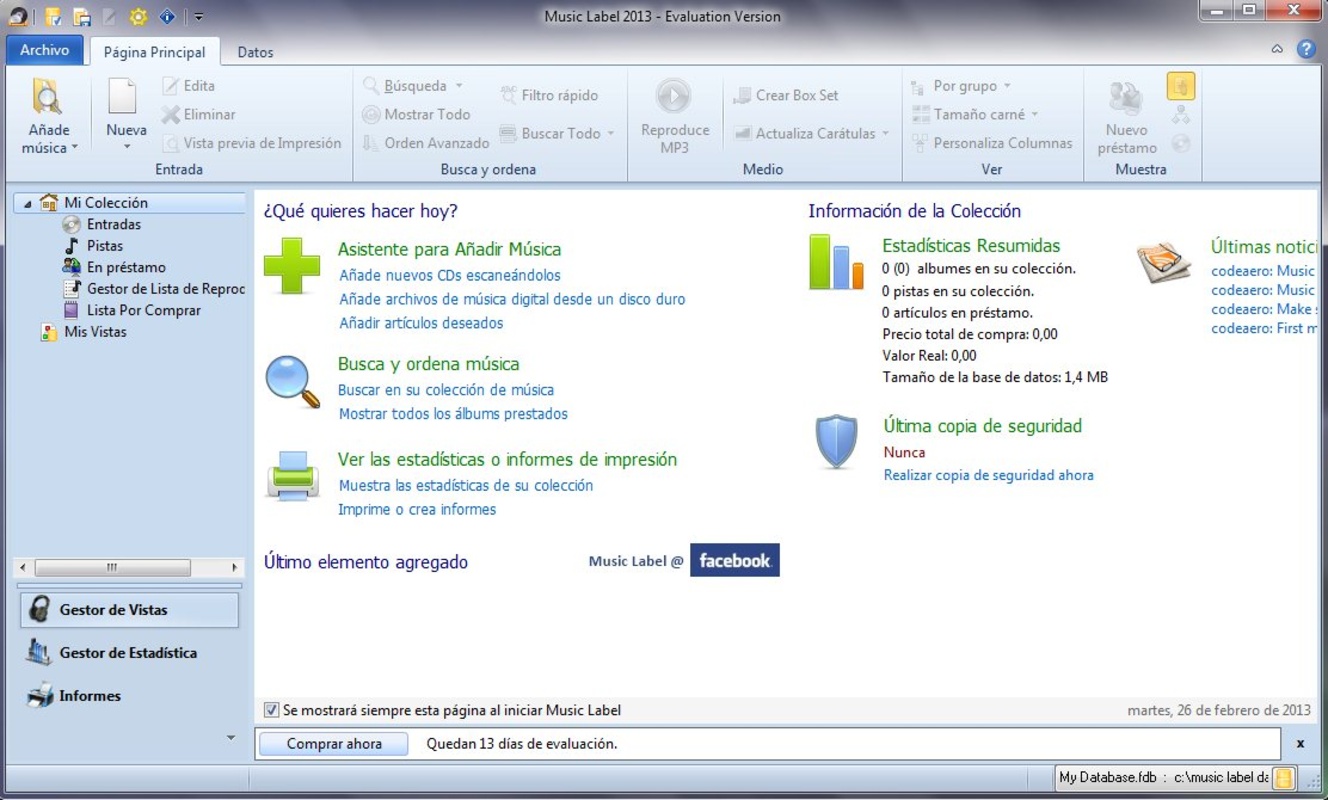The height and width of the screenshot is (800, 1328).
Task: Click the sidebar scrollbar right arrow
Action: point(234,567)
